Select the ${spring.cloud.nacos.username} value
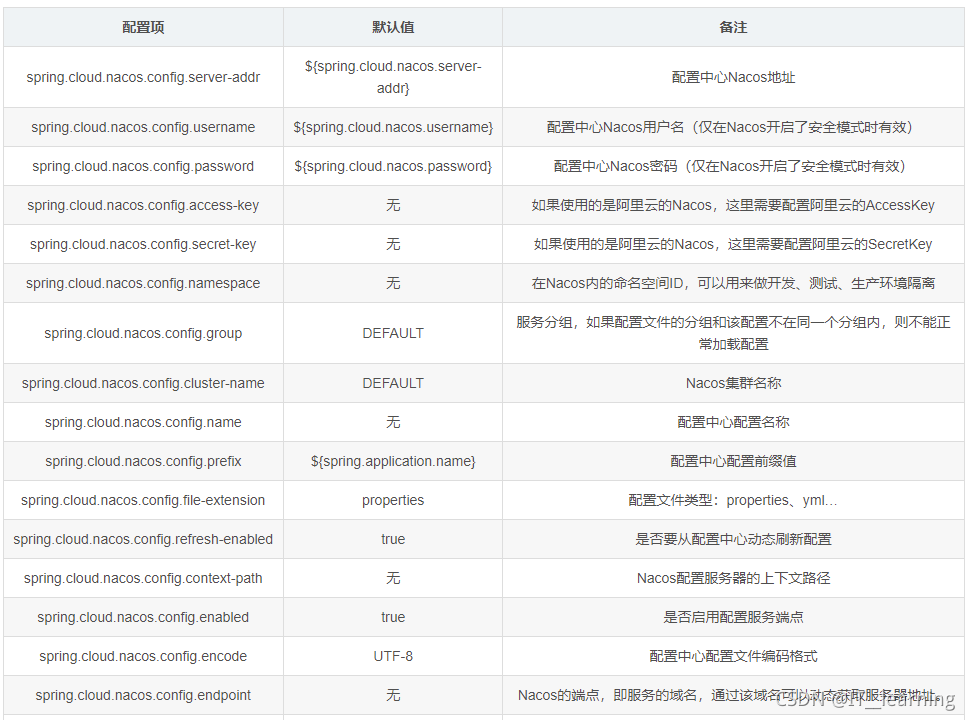This screenshot has height=720, width=970. 393,127
